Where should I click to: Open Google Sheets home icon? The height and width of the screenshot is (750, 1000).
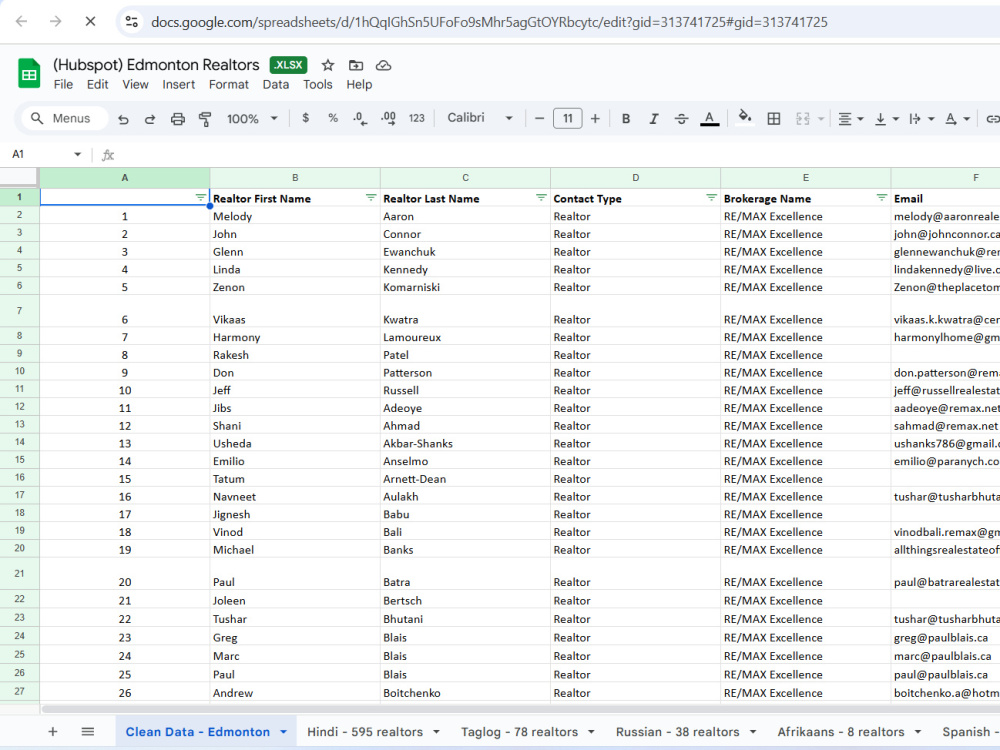tap(29, 74)
